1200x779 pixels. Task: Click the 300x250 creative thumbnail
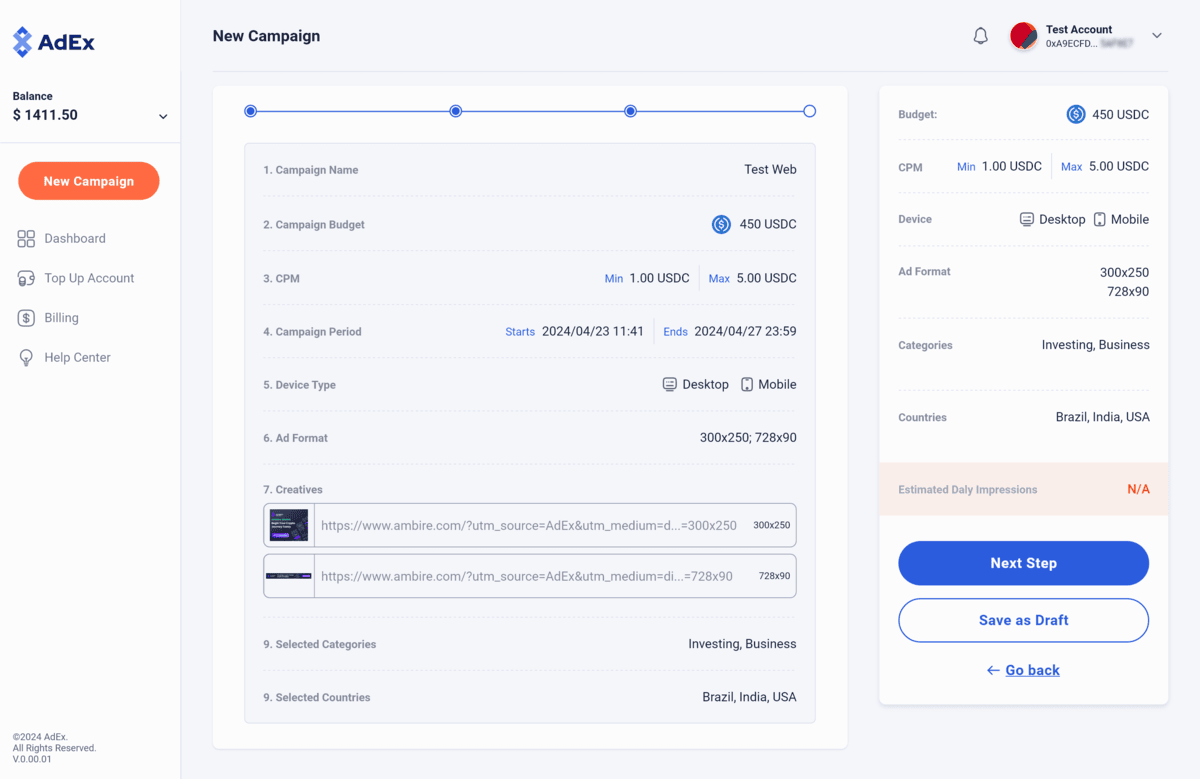click(x=288, y=524)
